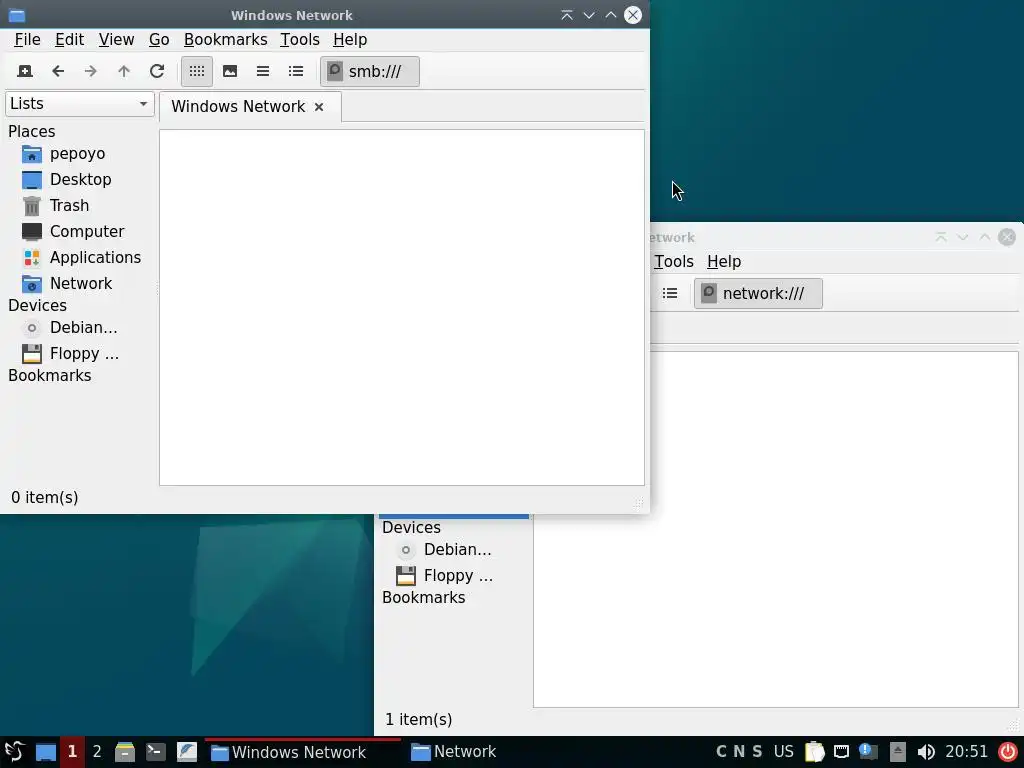Open the Lists side pane dropdown
This screenshot has height=768, width=1024.
click(80, 104)
